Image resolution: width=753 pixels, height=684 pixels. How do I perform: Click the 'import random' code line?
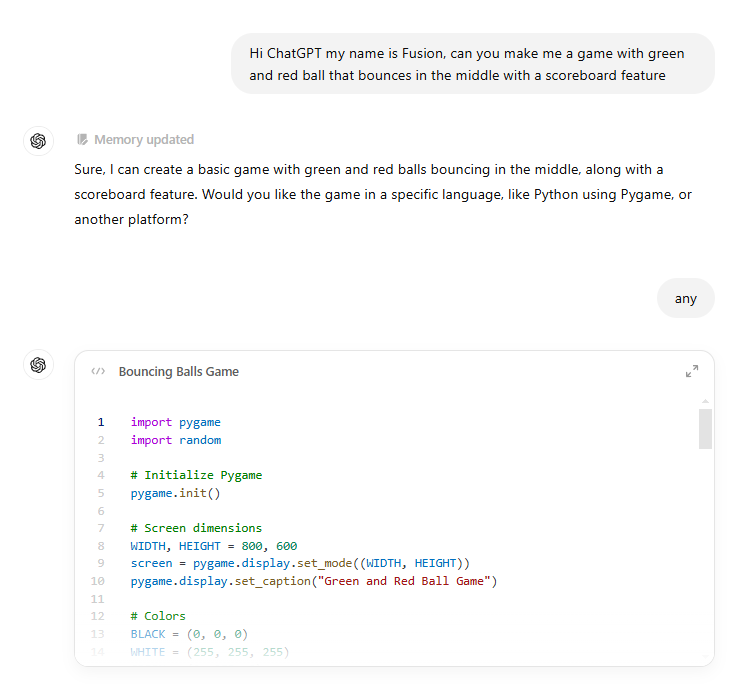point(176,440)
